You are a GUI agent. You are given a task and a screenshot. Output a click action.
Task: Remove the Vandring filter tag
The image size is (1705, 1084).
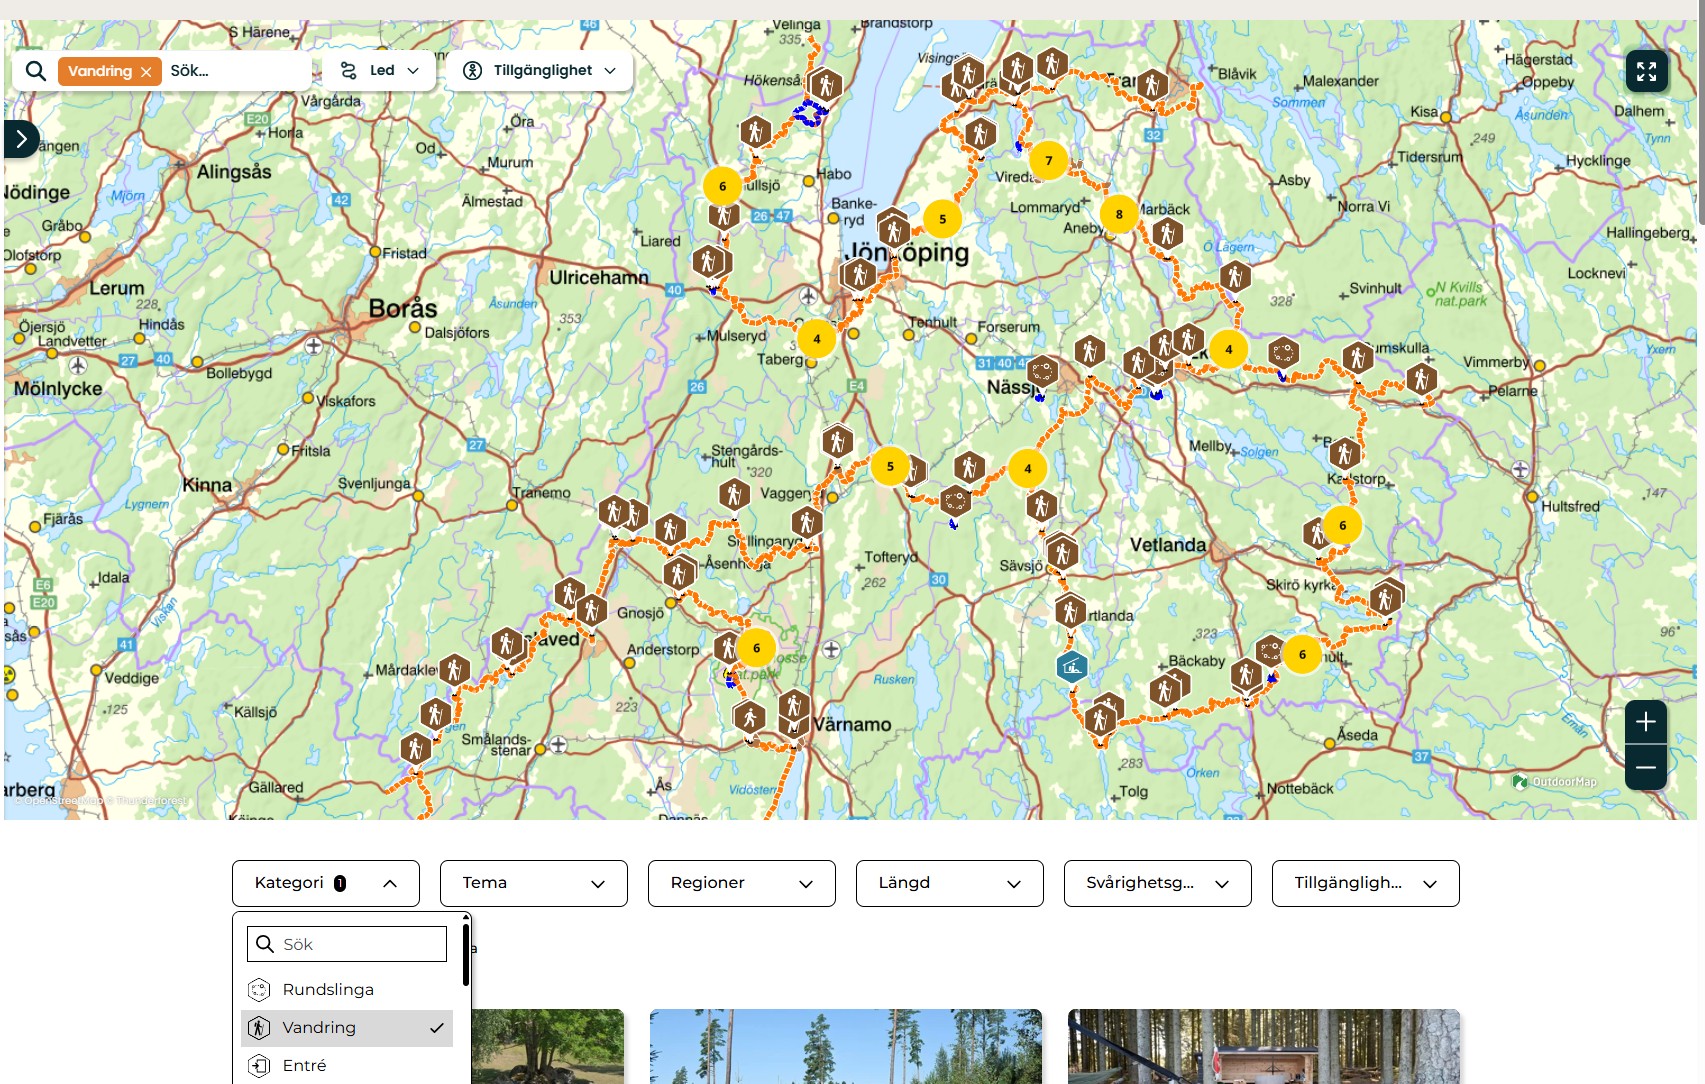tap(146, 72)
